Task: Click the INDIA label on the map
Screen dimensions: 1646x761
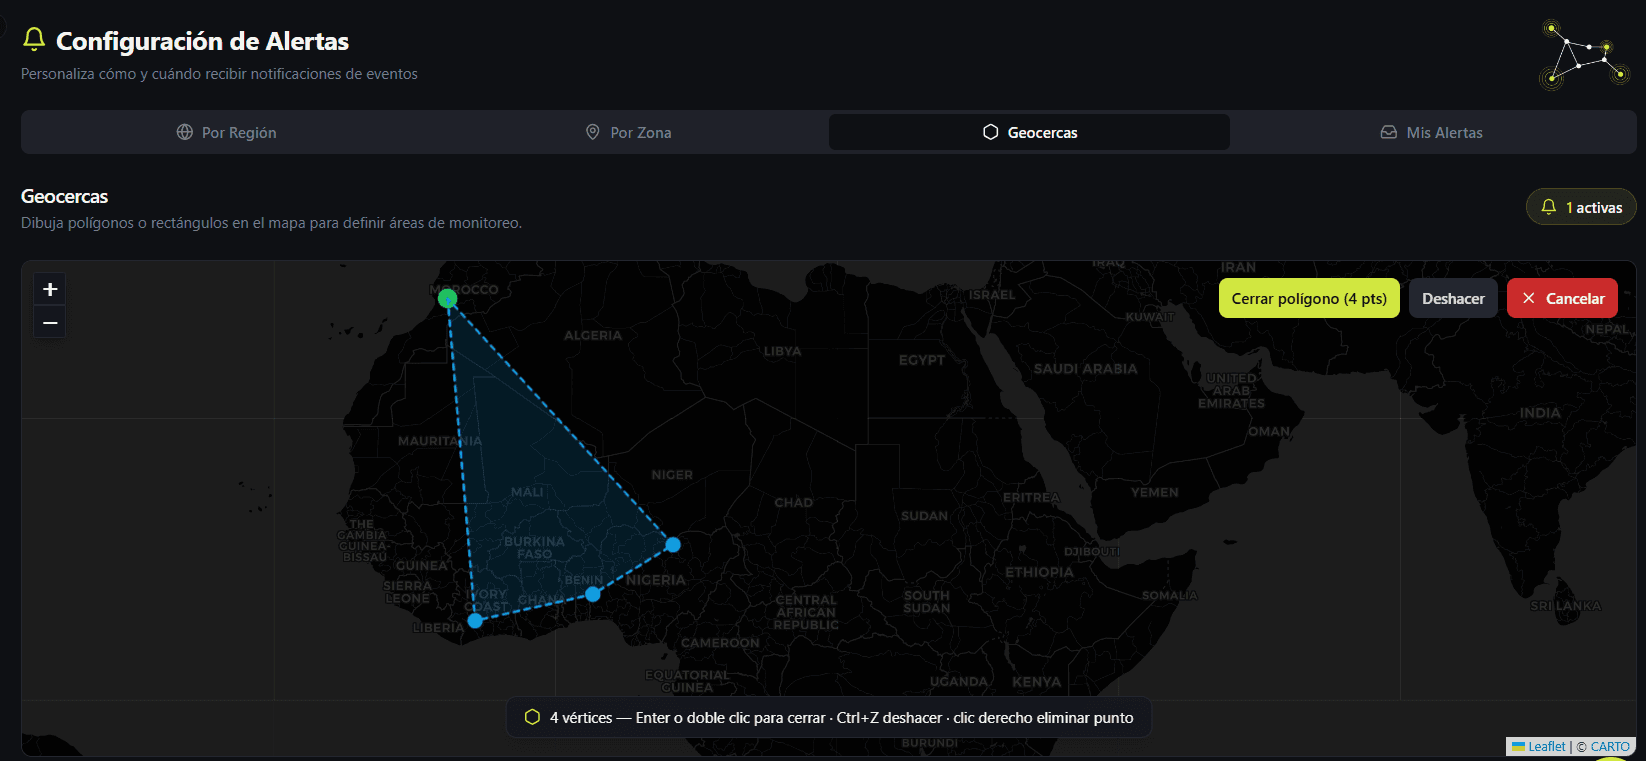Action: click(1540, 412)
